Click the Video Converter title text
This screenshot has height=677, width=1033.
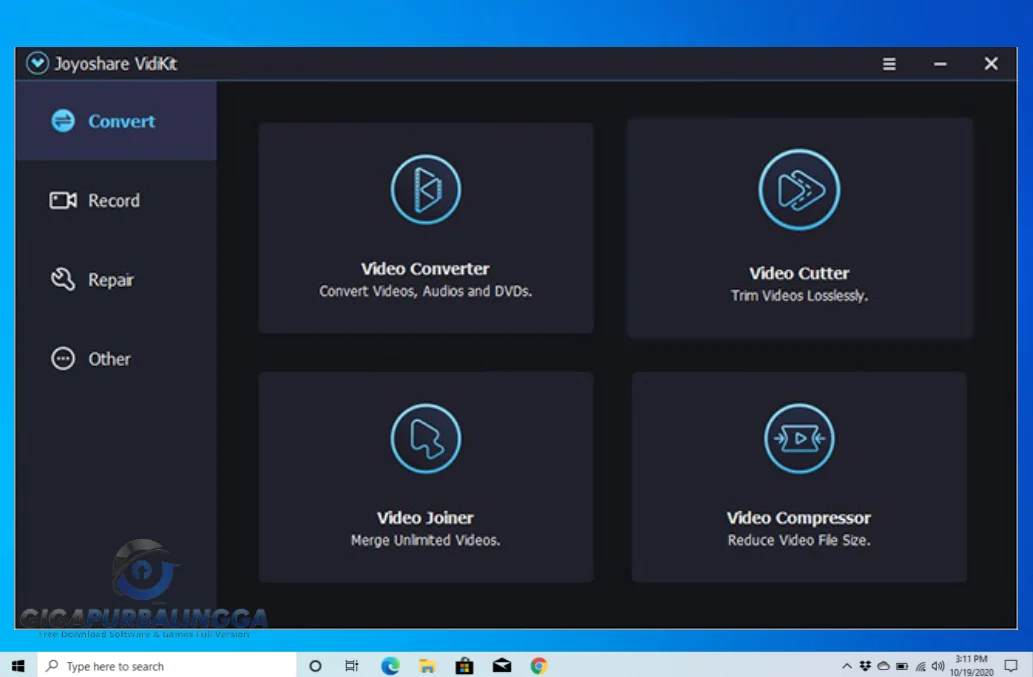(426, 269)
